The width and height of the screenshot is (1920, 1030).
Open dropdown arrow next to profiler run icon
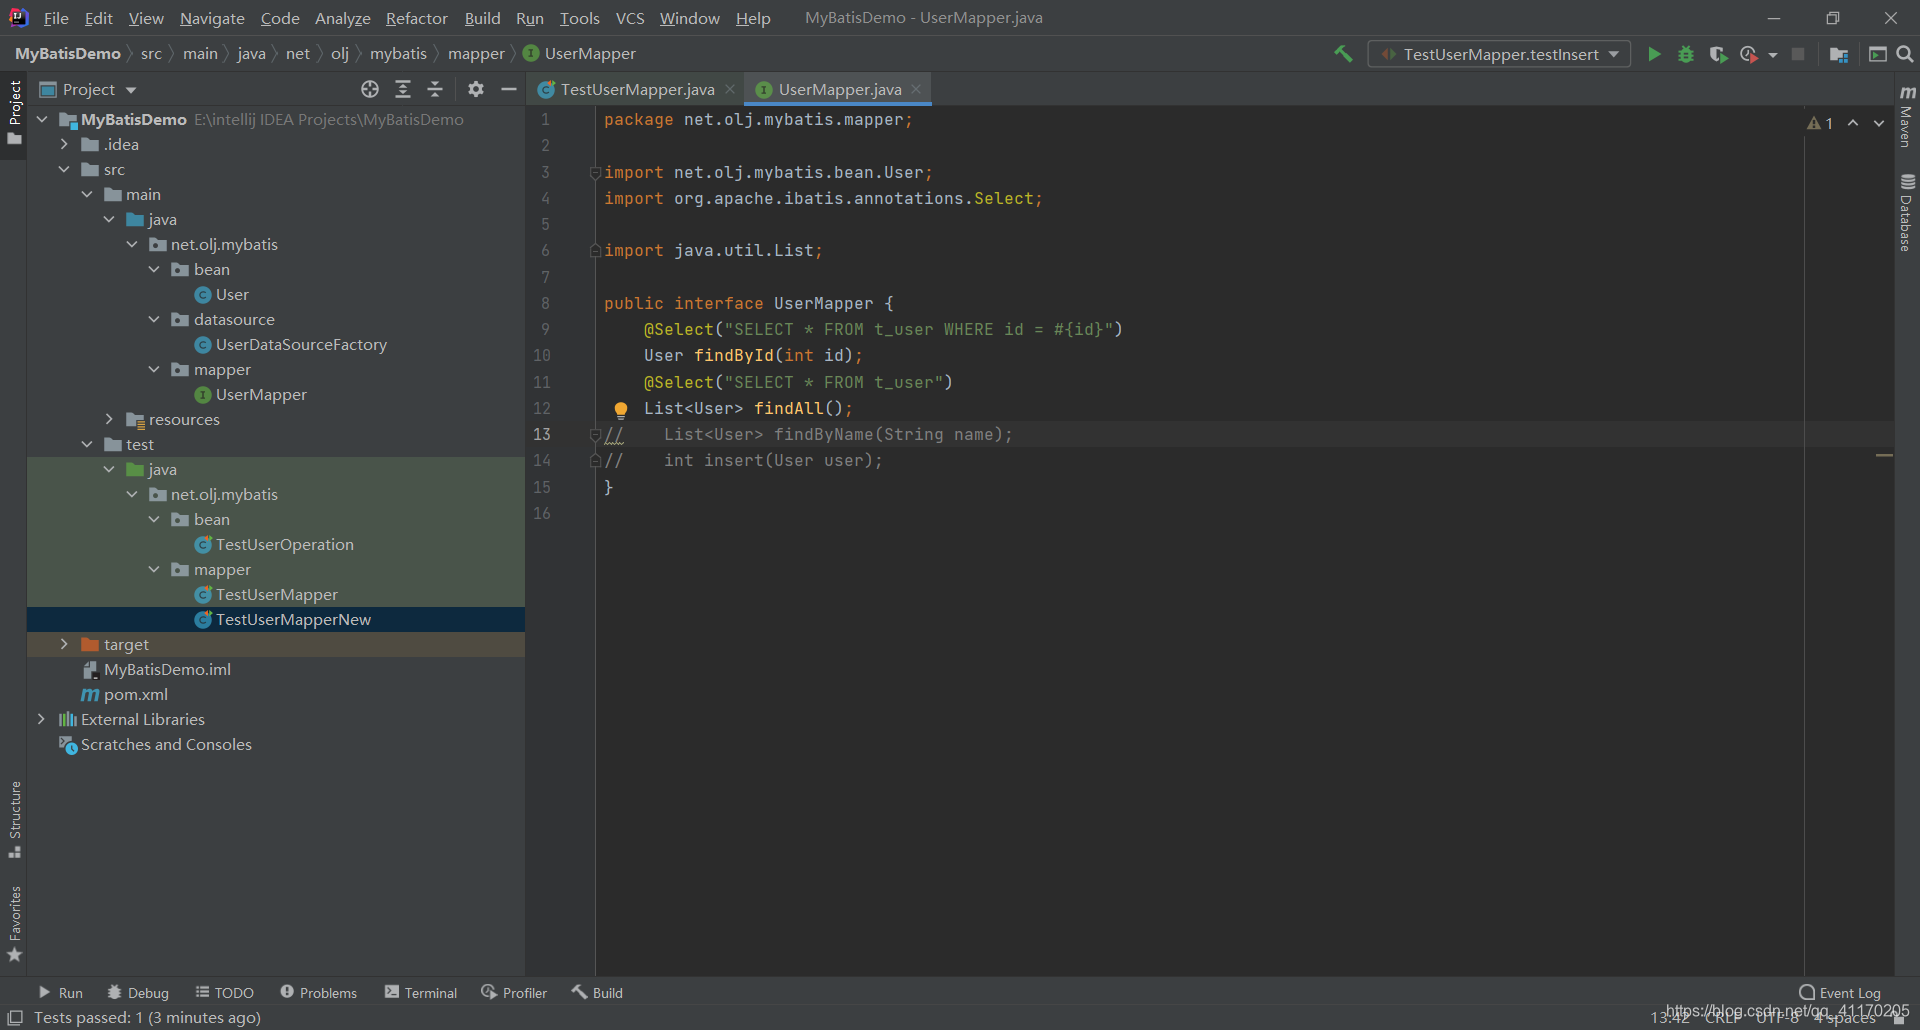tap(1773, 55)
